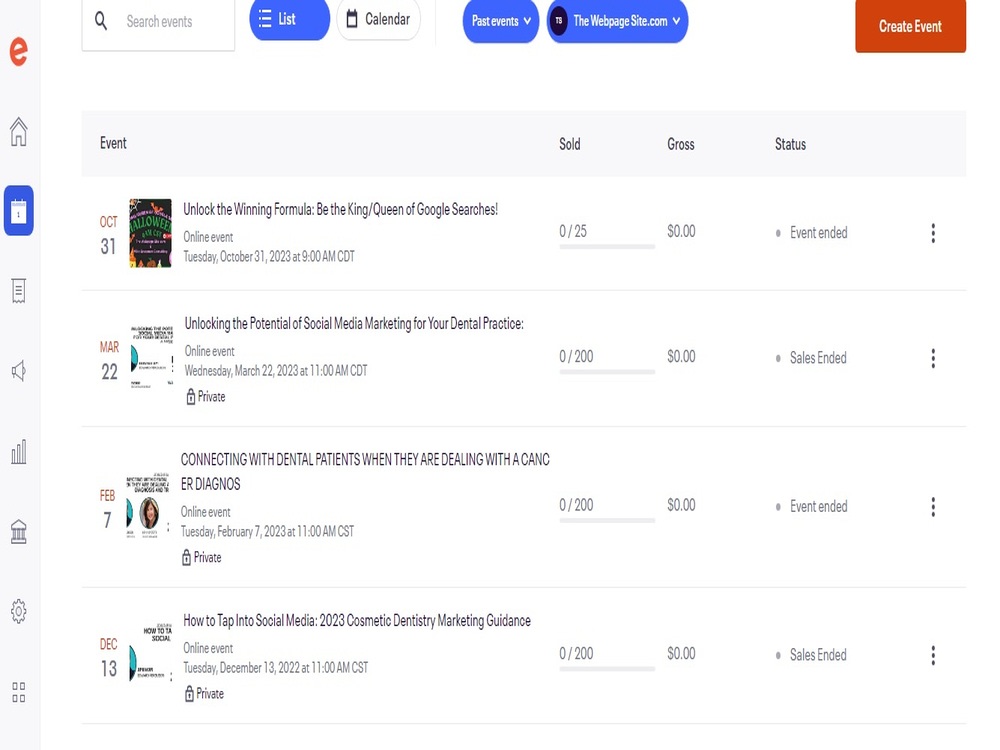The image size is (1000, 750).
Task: Open the more options menu for the October 31 event
Action: [x=933, y=233]
